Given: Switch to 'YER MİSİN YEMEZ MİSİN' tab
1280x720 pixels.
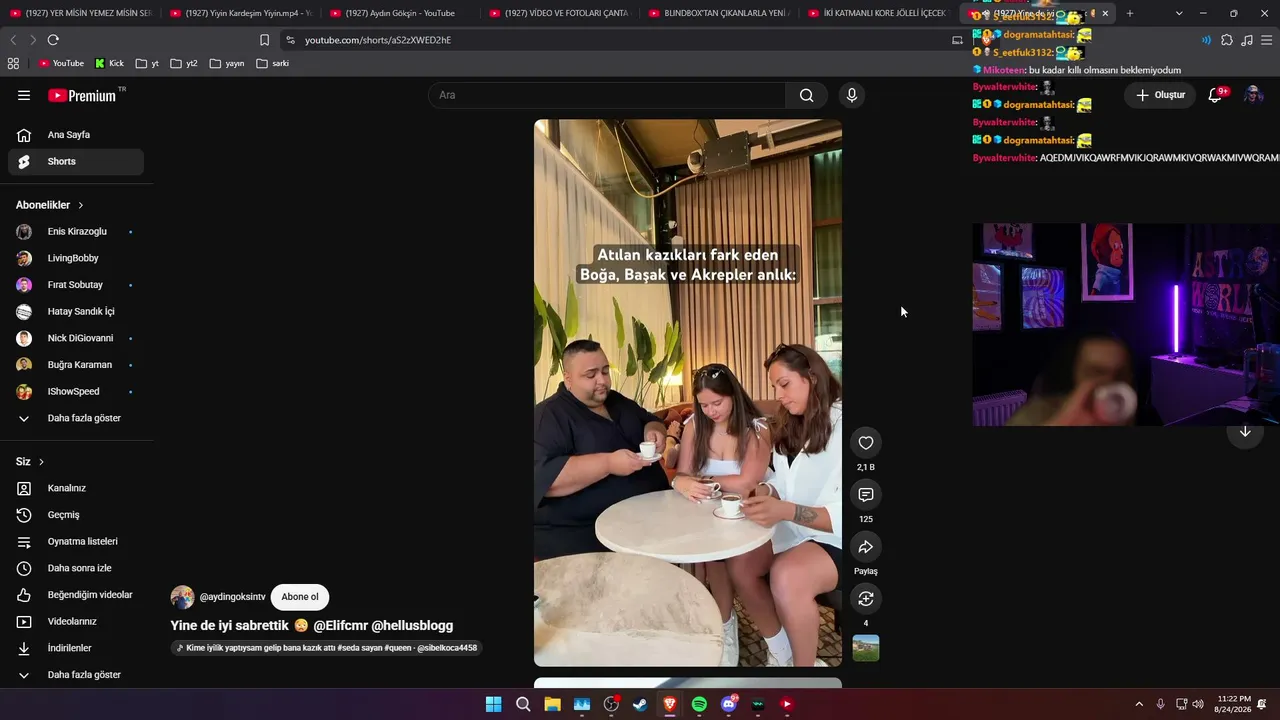Looking at the screenshot, I should pyautogui.click(x=80, y=13).
